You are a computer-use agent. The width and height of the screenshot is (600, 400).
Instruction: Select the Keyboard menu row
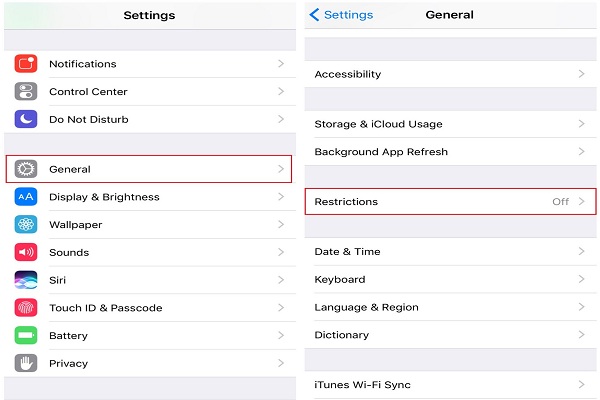tap(448, 280)
